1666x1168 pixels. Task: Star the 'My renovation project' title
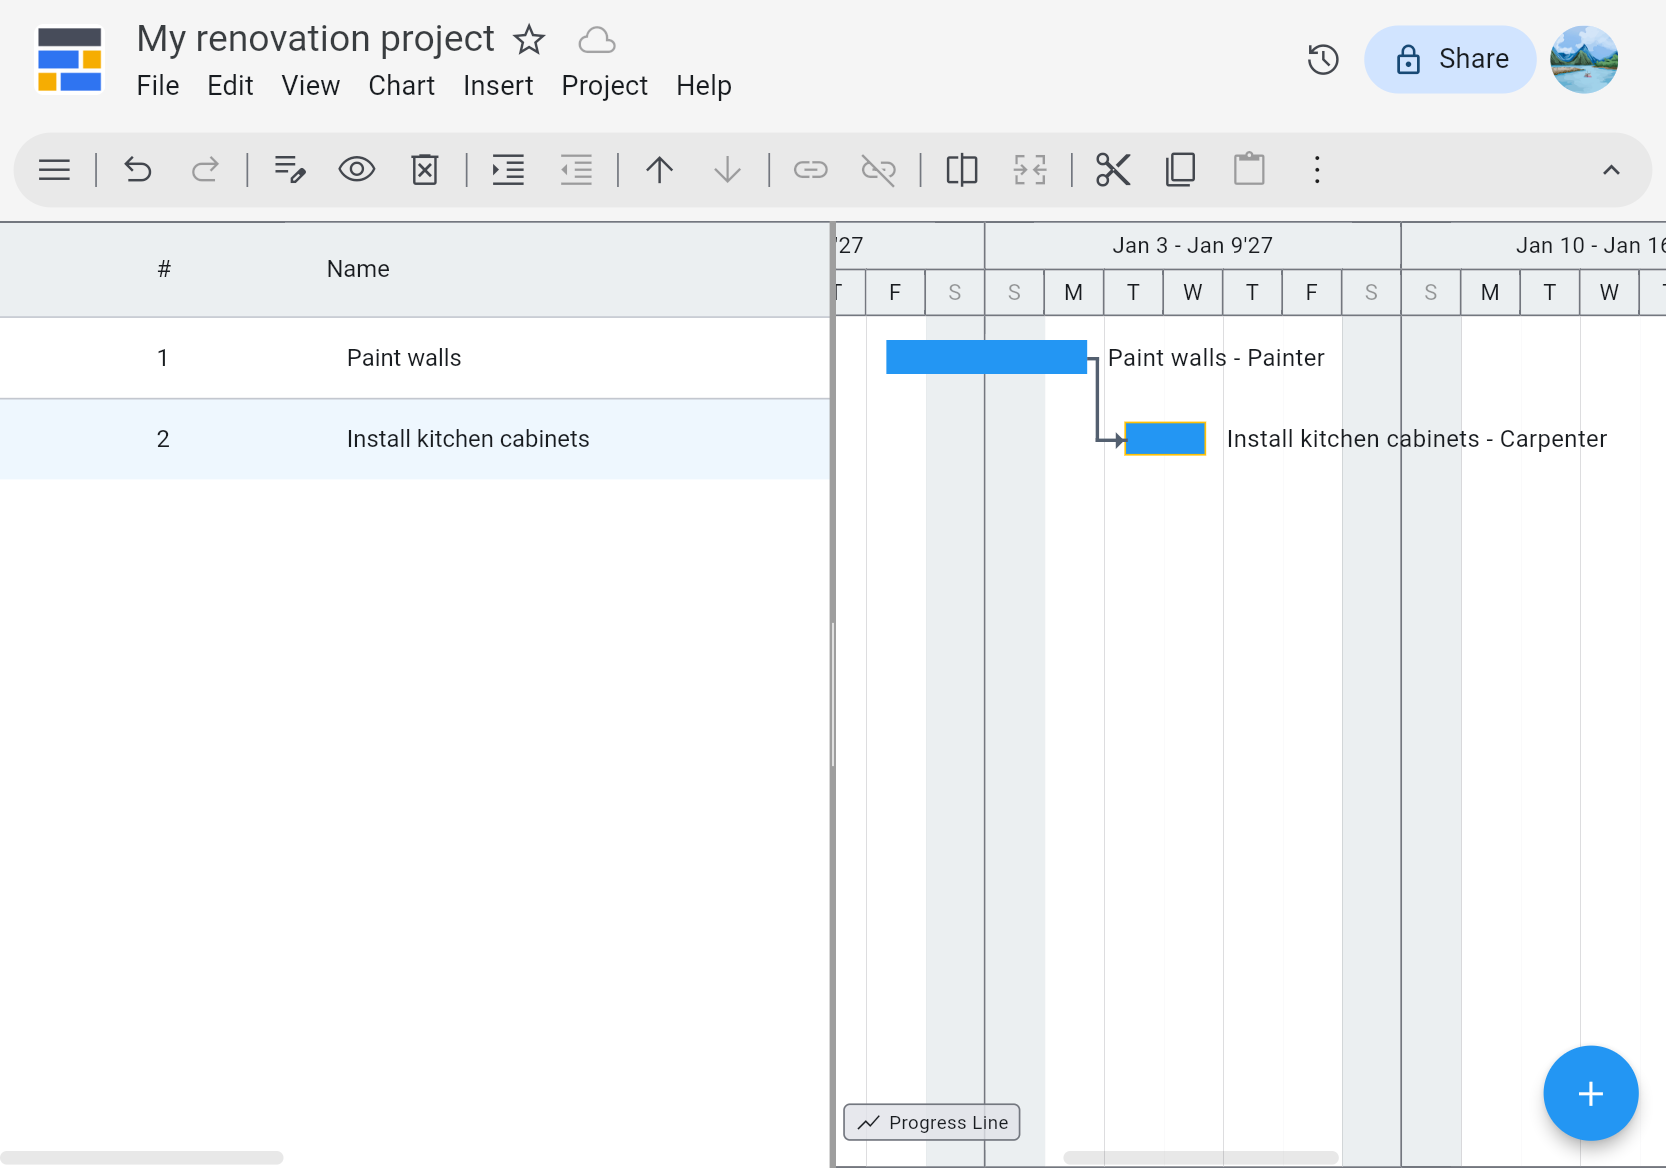(x=528, y=40)
